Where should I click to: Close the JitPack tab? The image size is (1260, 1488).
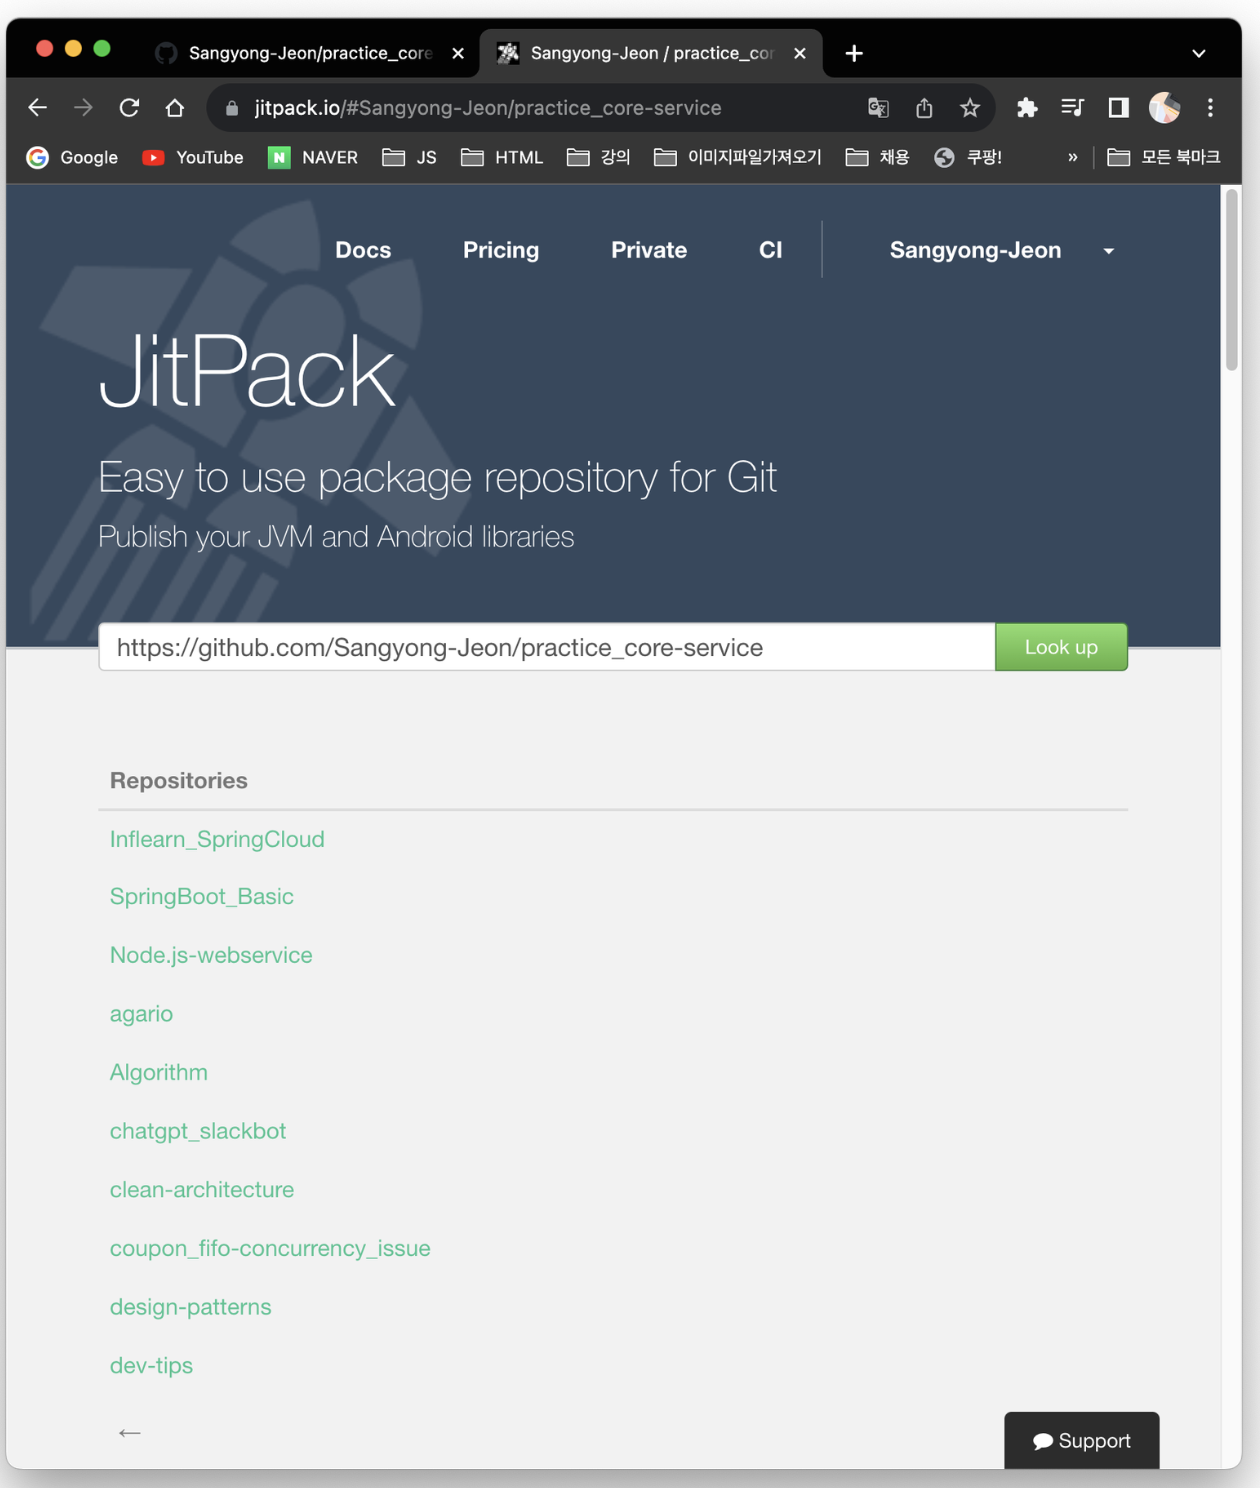coord(800,54)
